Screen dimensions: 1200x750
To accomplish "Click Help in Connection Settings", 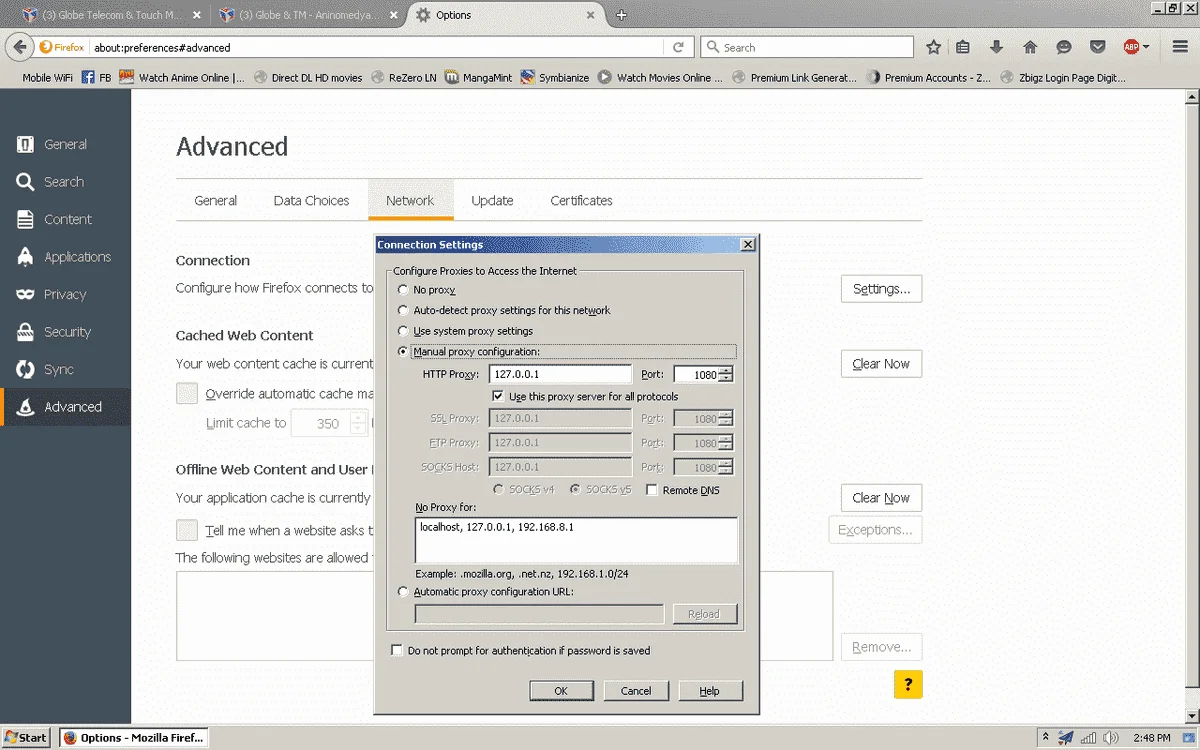I will (x=709, y=691).
